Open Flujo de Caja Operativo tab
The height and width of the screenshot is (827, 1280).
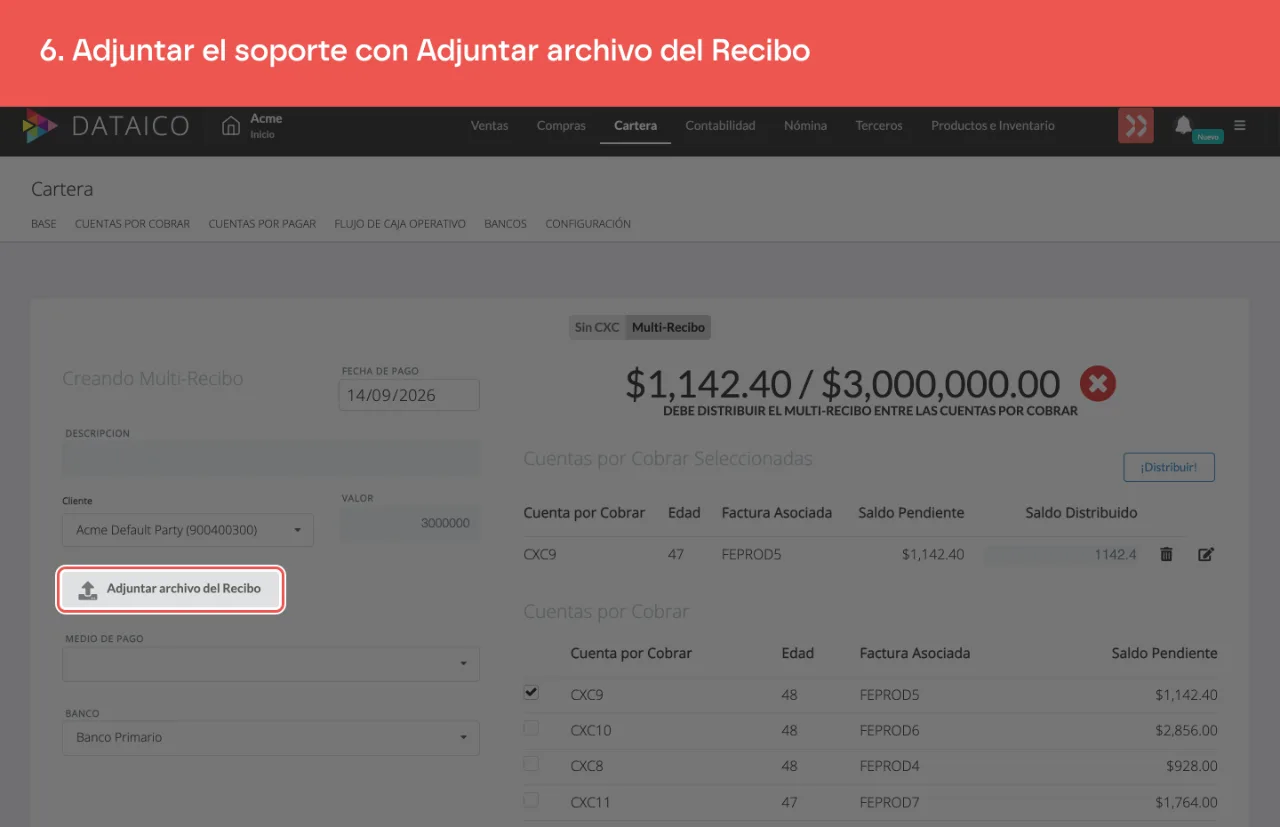(400, 224)
